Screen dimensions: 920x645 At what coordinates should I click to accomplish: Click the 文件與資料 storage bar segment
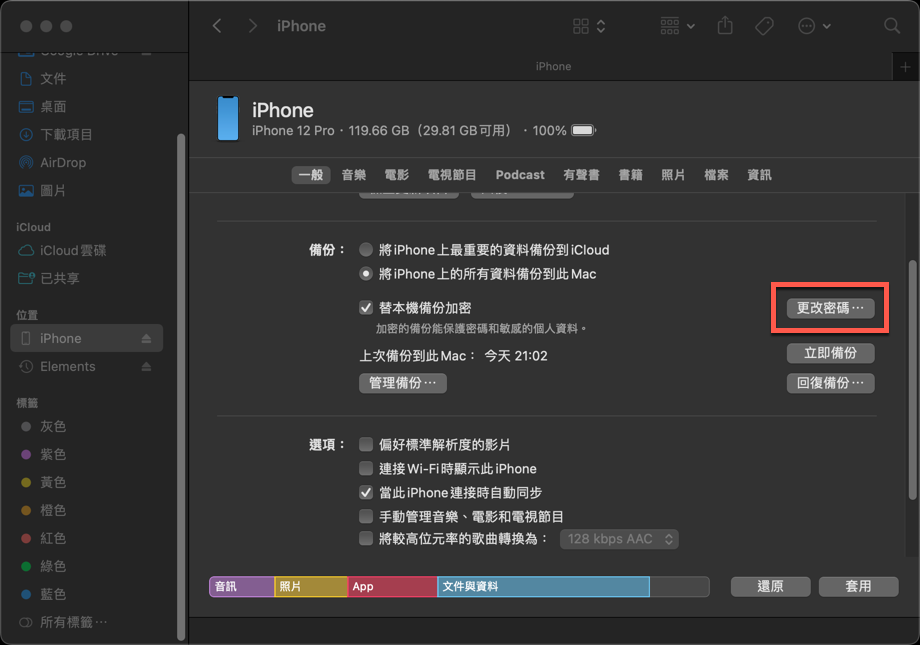click(x=543, y=587)
